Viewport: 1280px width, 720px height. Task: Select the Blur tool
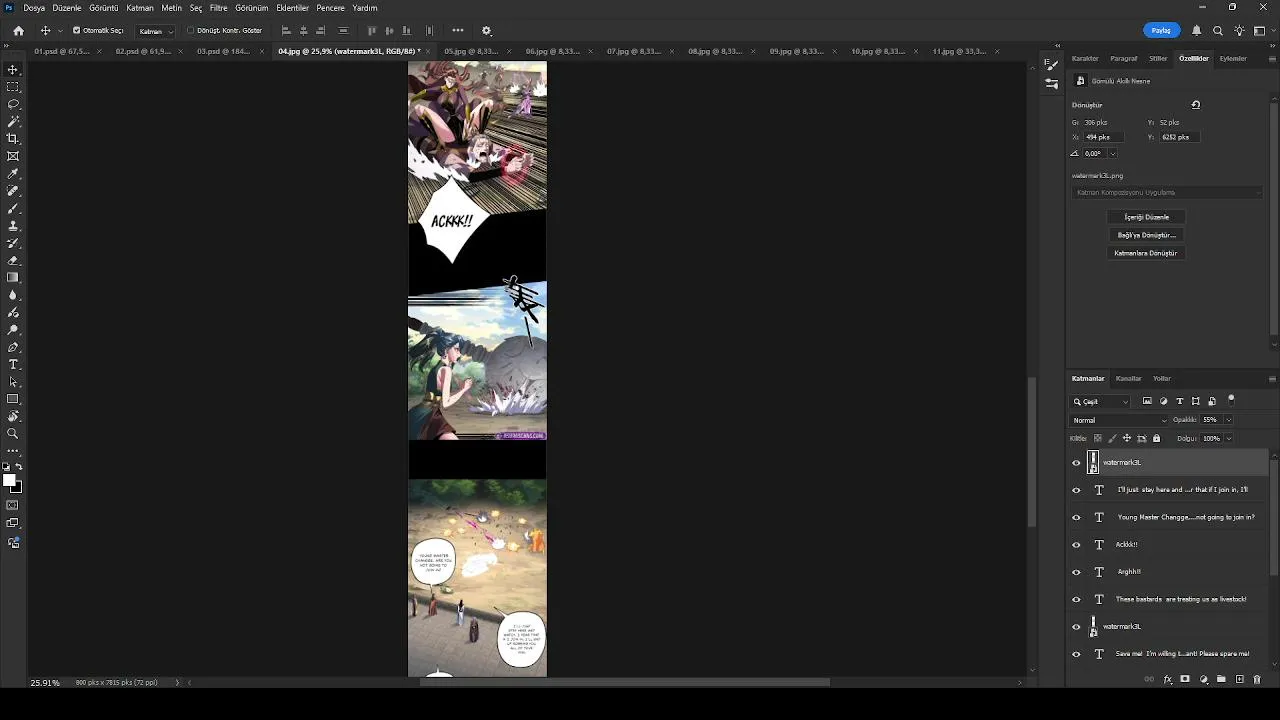[13, 294]
